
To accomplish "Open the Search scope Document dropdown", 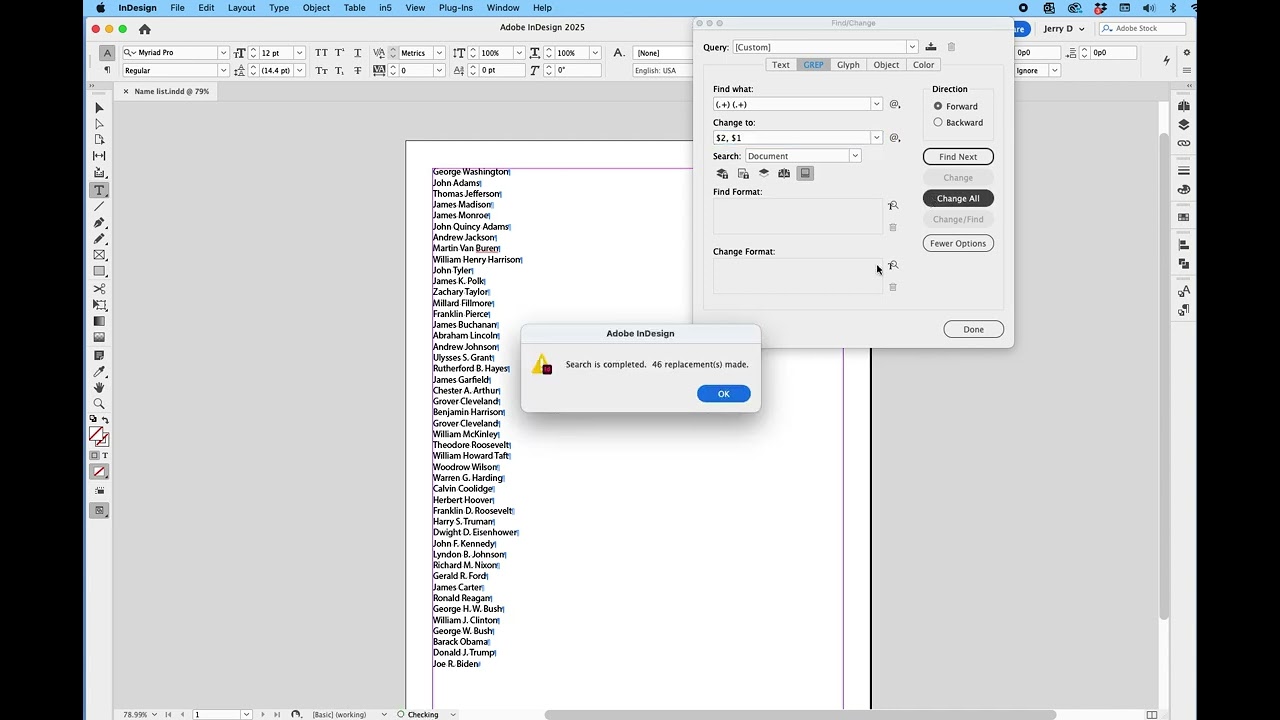I will coord(855,156).
